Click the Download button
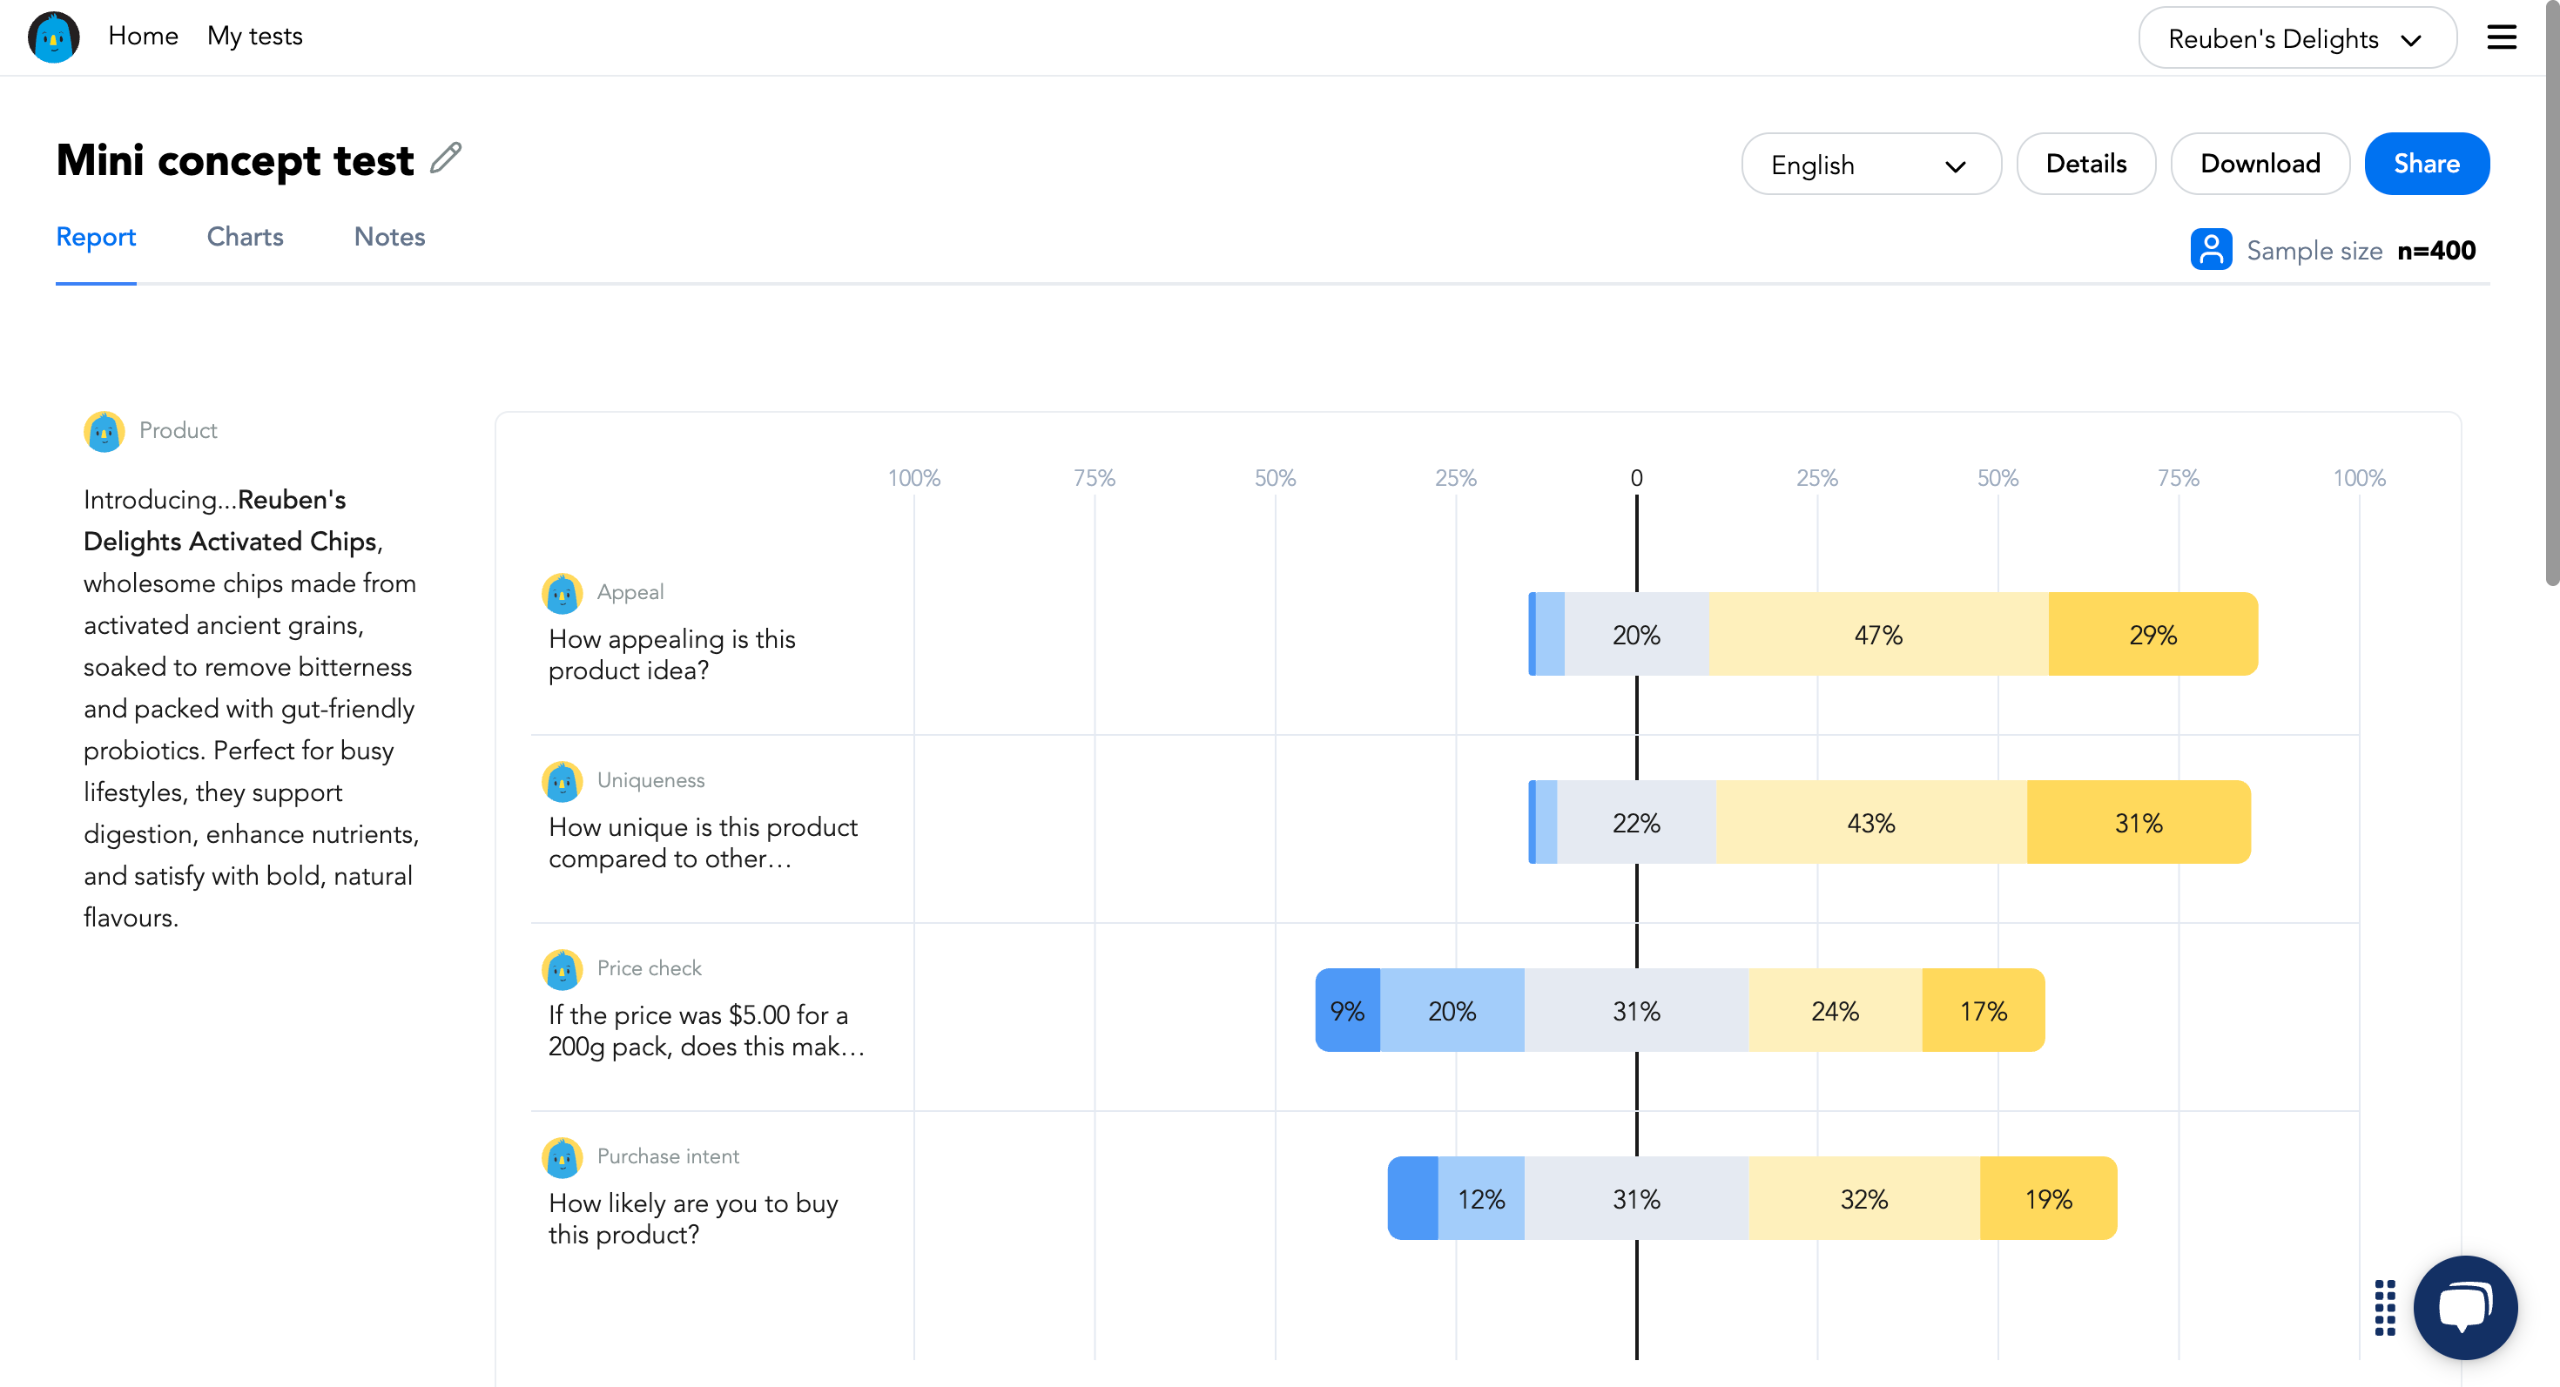 click(2259, 164)
